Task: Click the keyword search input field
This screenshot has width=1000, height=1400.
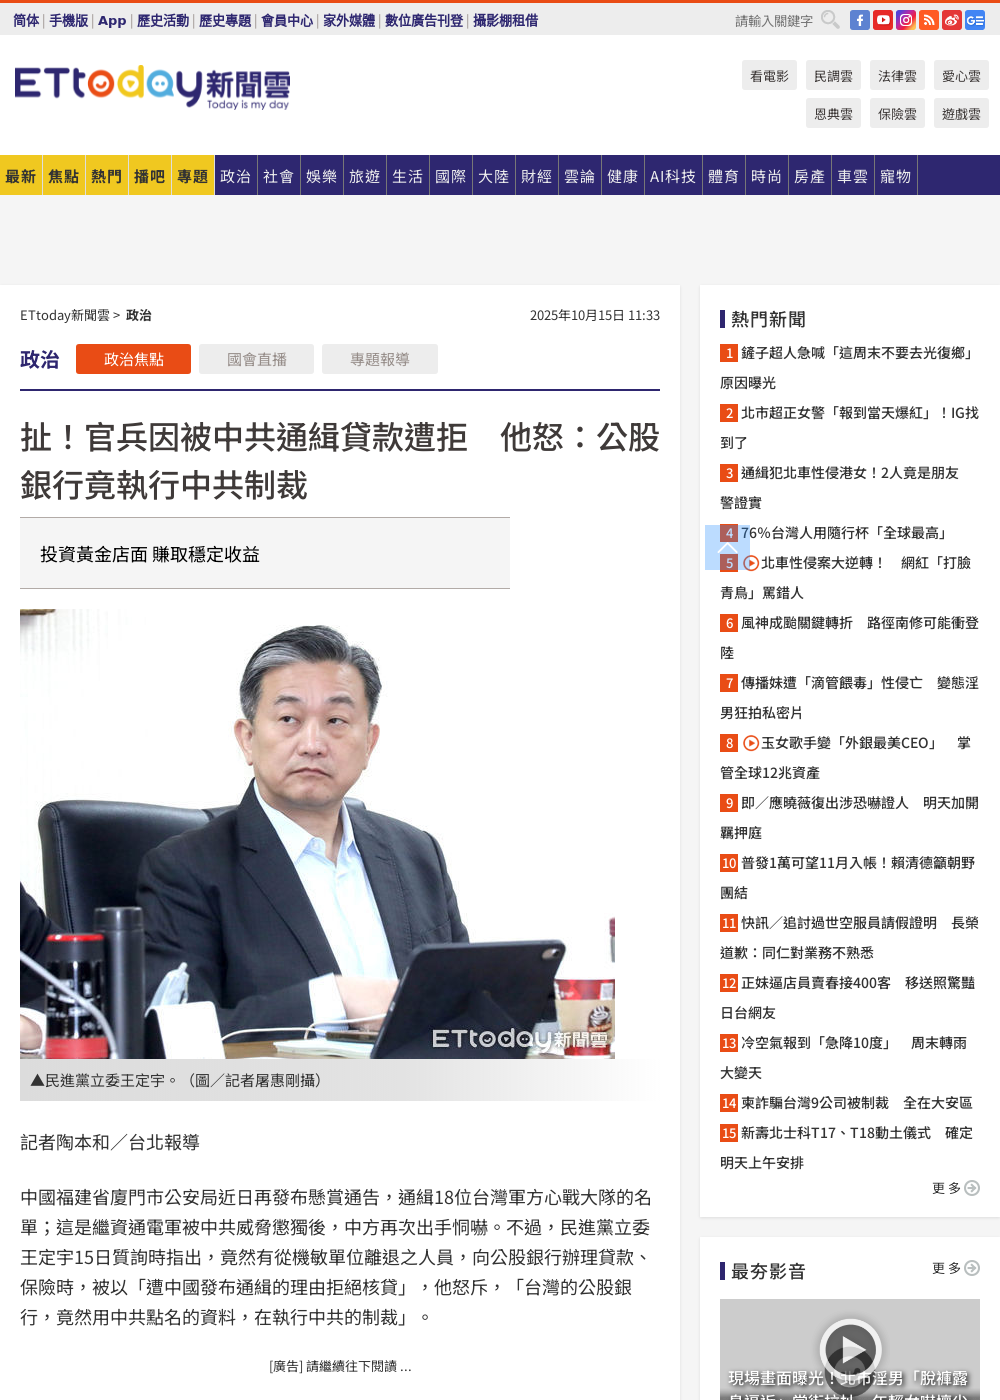Action: [773, 21]
